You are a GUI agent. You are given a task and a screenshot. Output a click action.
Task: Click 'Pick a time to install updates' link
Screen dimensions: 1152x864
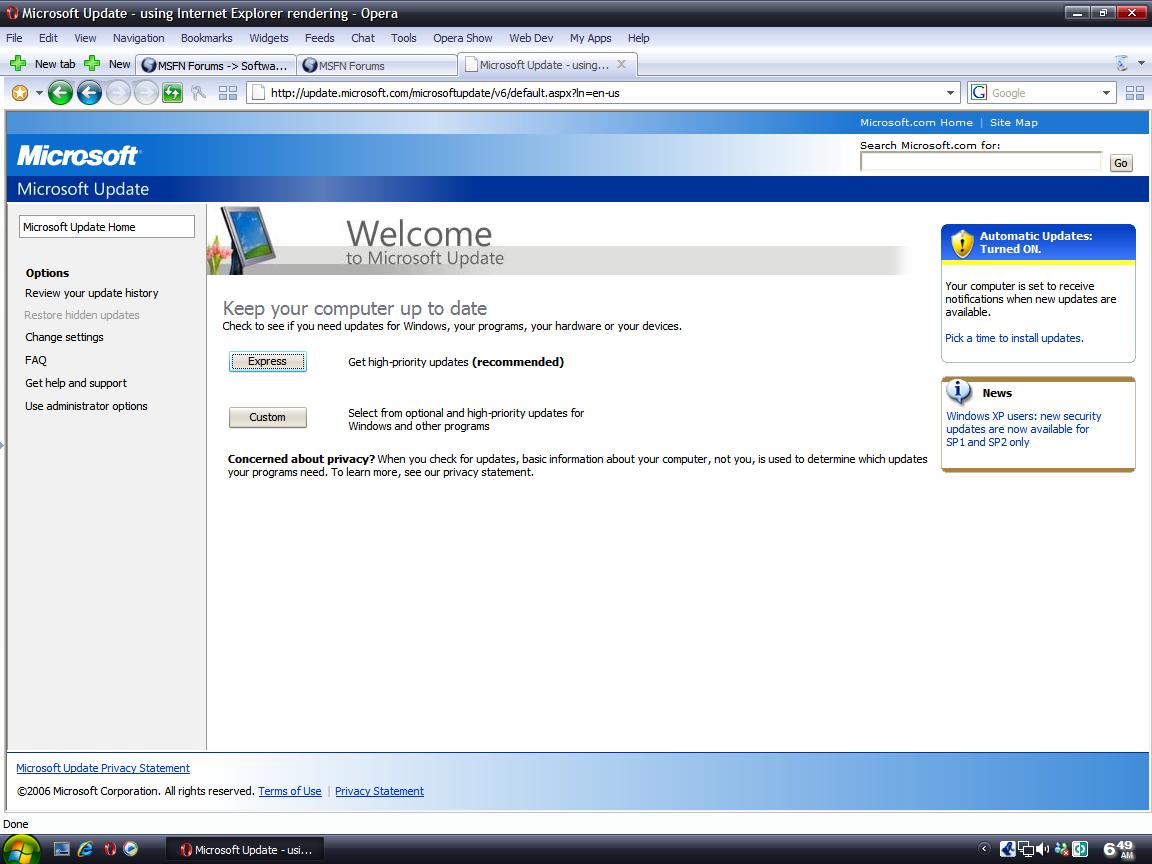1014,338
